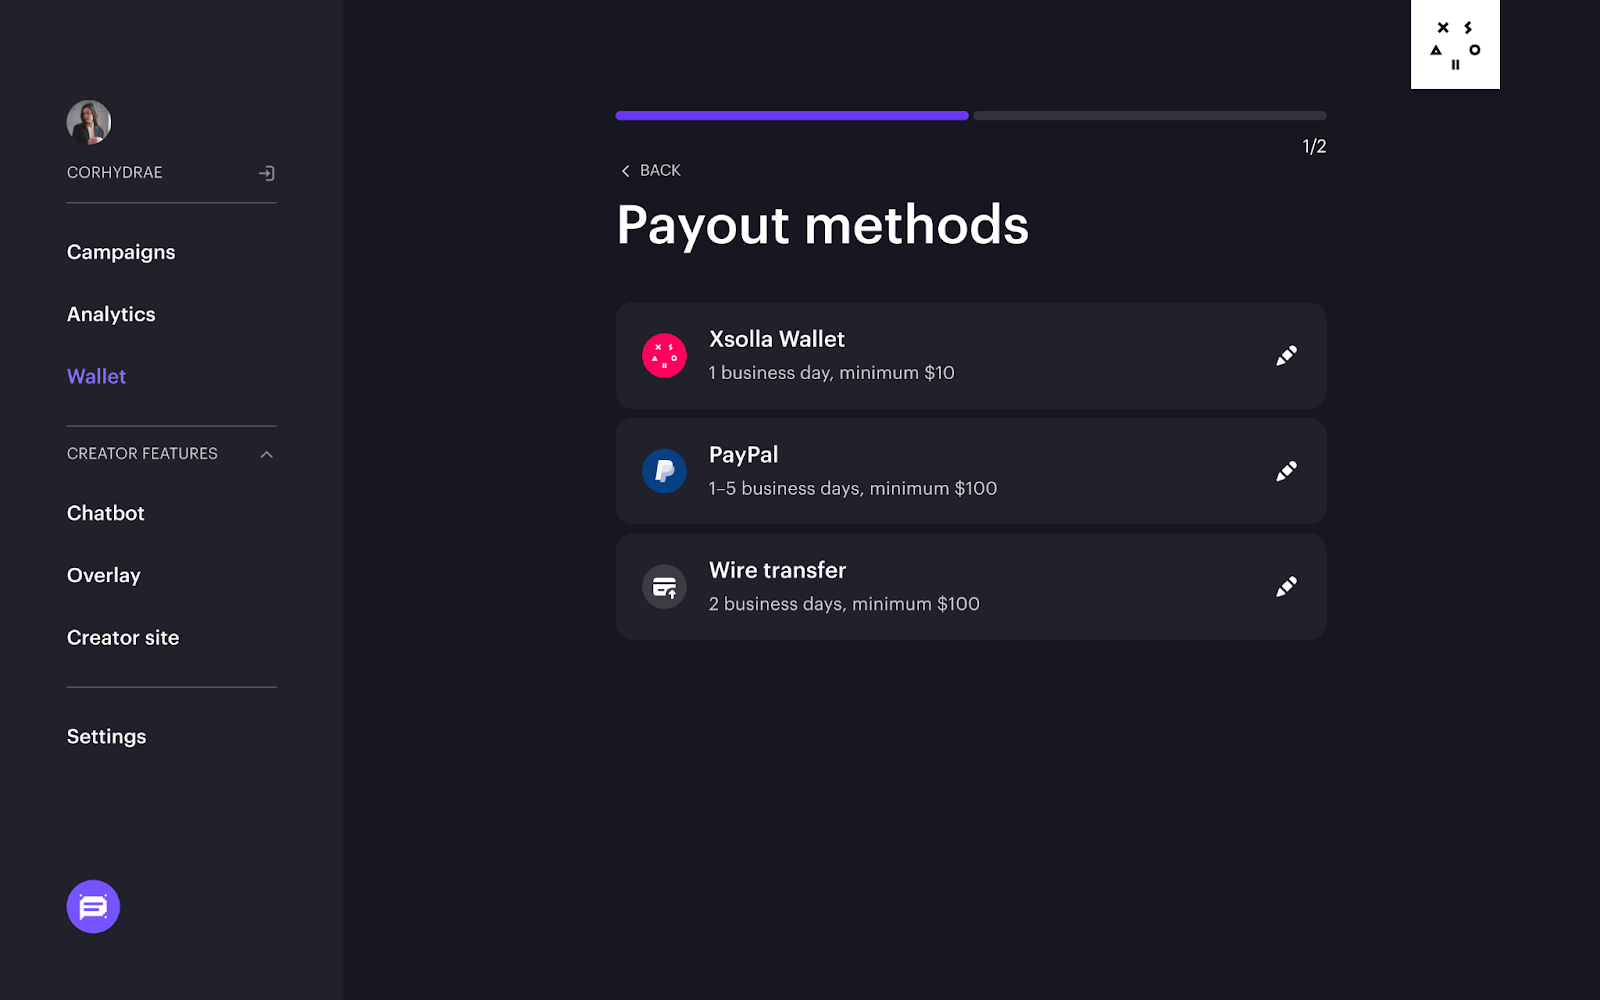This screenshot has width=1600, height=1000.
Task: Click the step progress bar showing 1/2
Action: [970, 115]
